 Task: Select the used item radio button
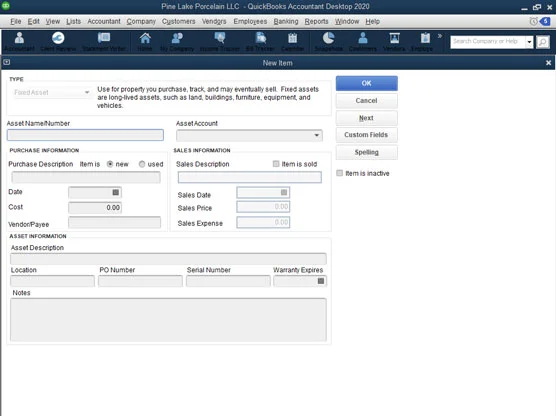click(x=142, y=164)
